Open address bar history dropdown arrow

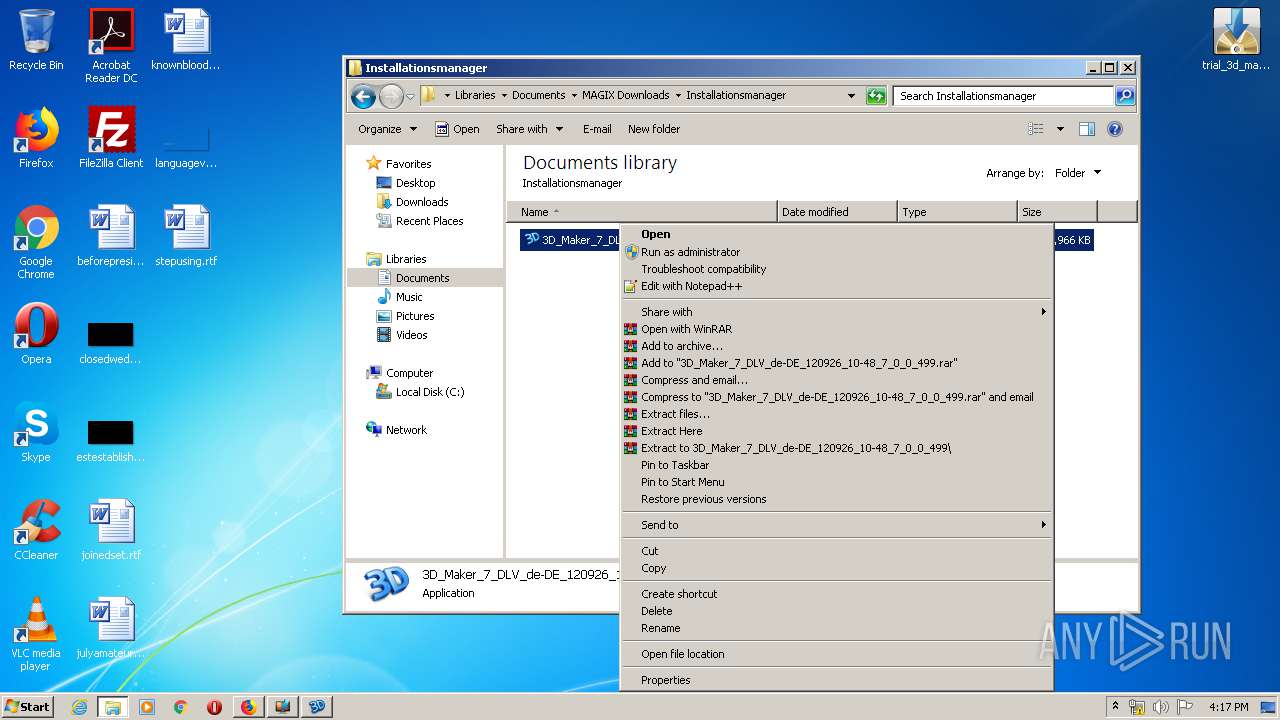[851, 96]
